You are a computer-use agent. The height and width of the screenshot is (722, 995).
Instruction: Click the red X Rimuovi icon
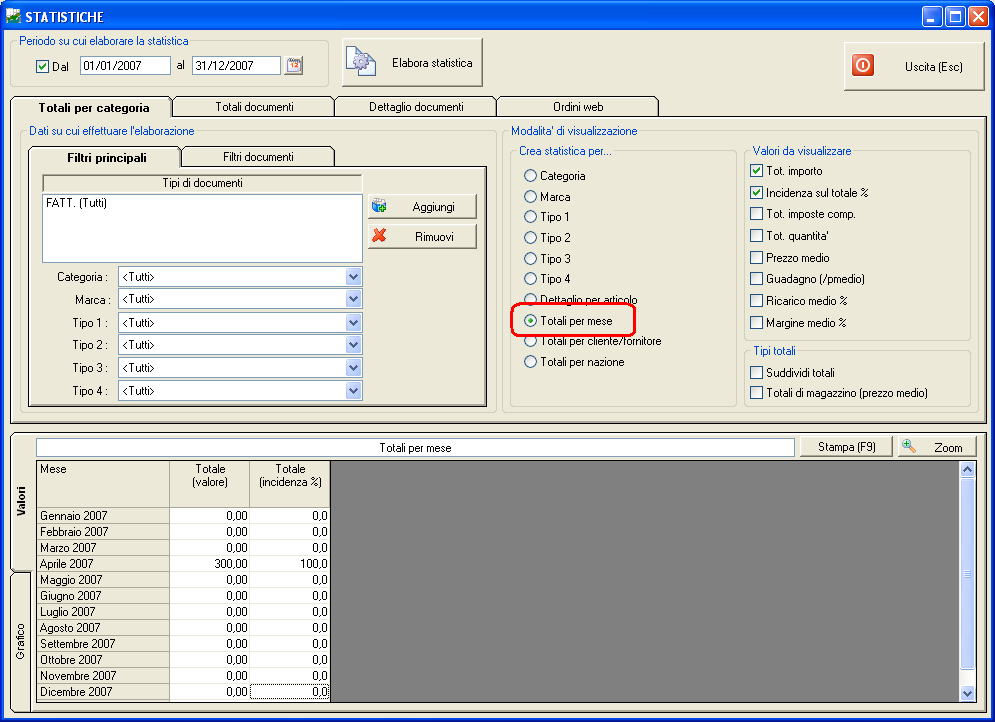[x=379, y=237]
